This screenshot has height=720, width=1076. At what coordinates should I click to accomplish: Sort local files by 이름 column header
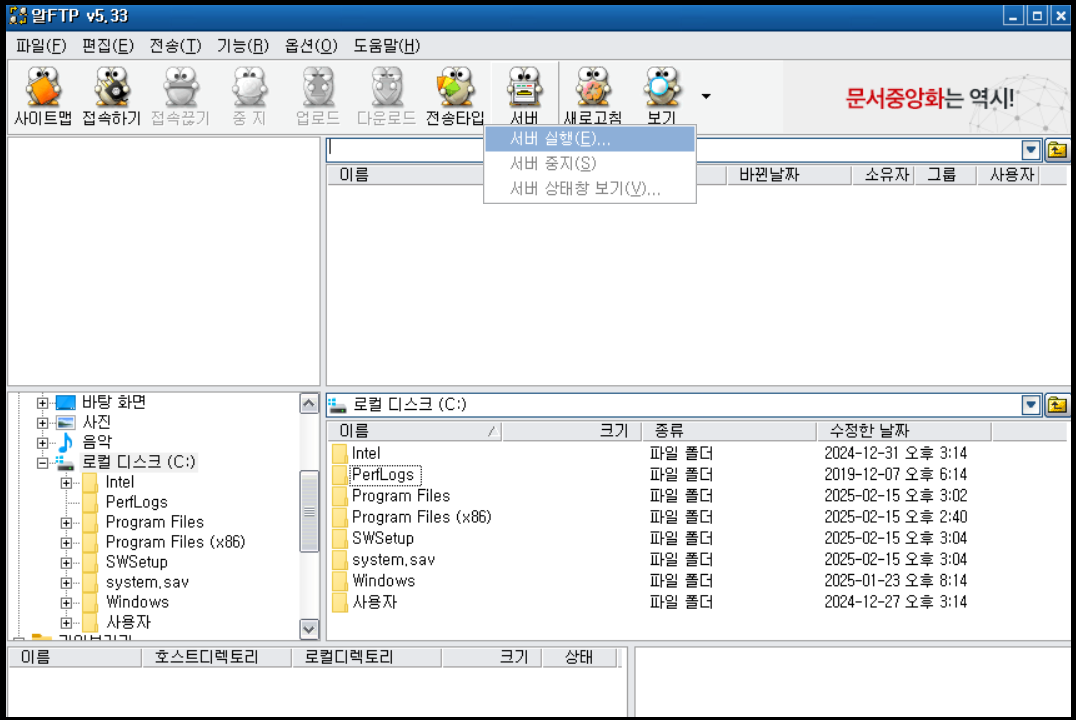414,431
